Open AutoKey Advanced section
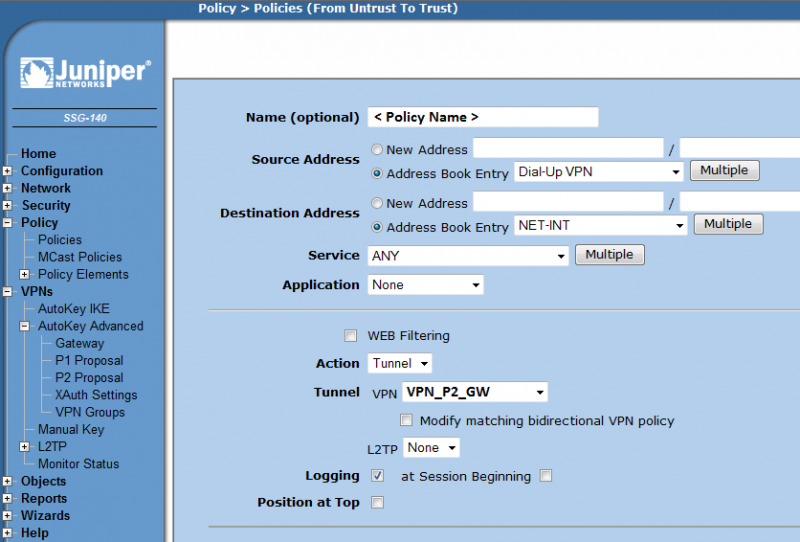 91,326
